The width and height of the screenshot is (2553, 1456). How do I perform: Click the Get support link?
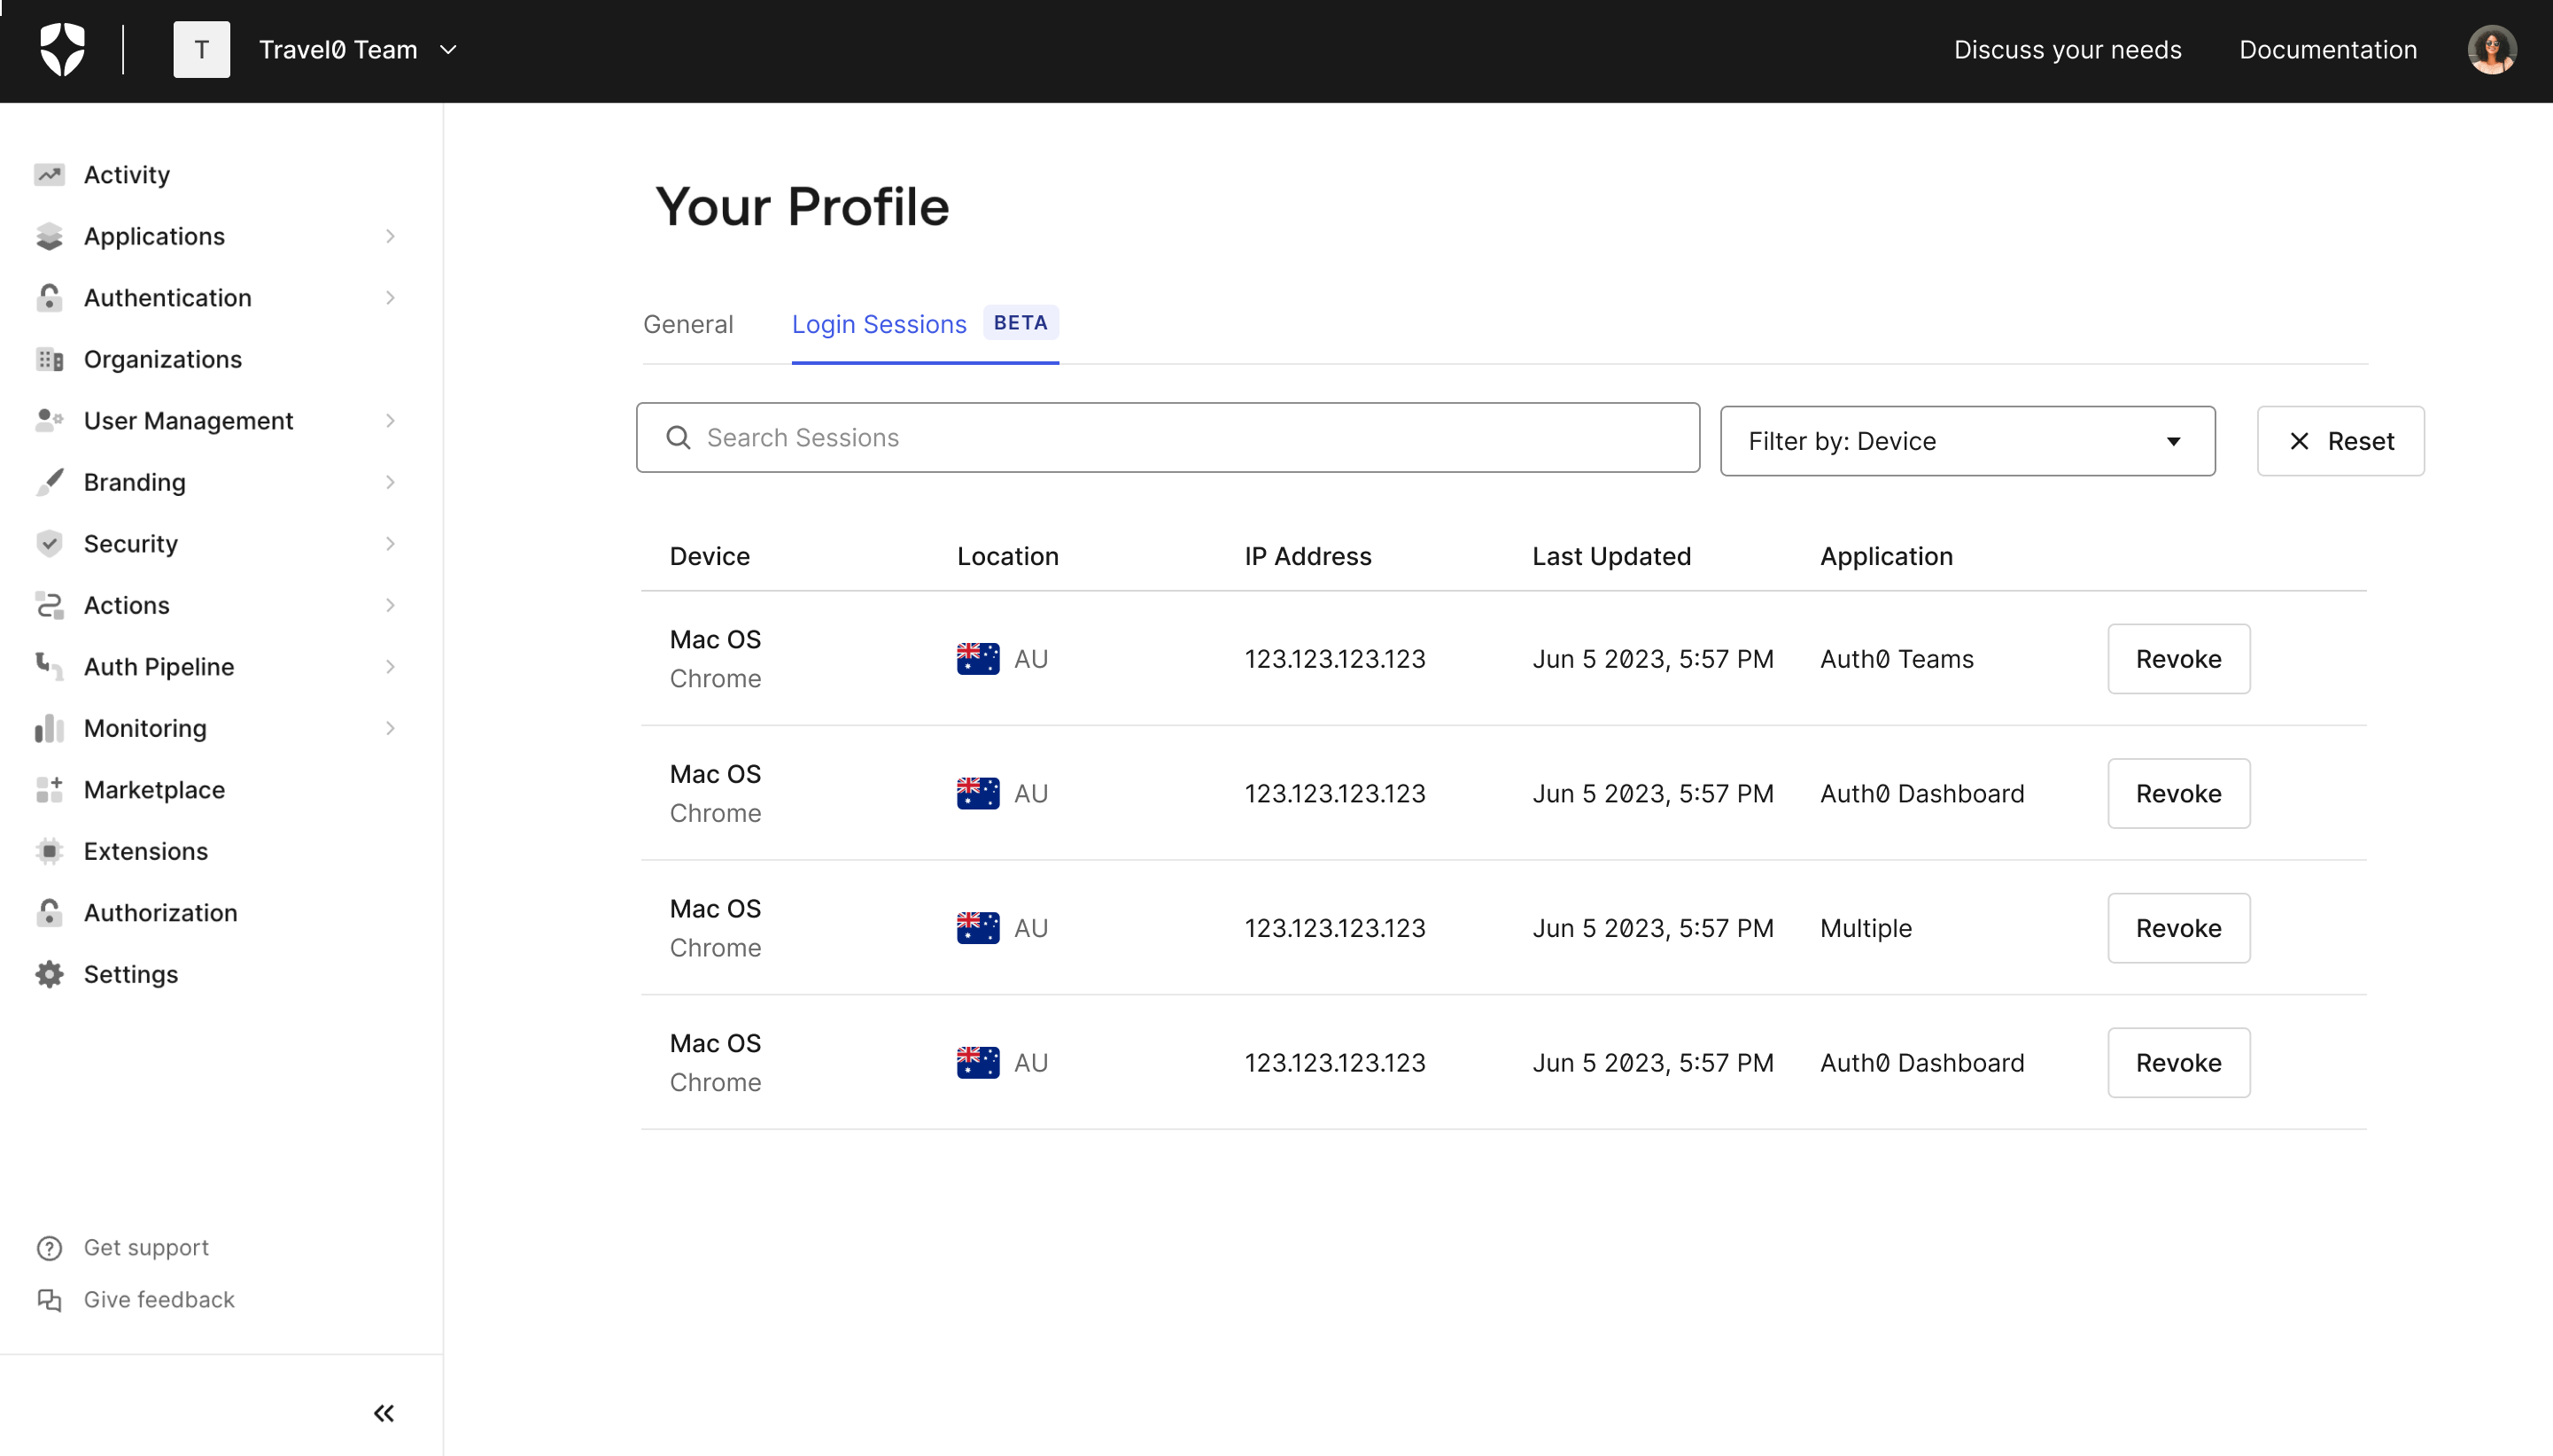pyautogui.click(x=145, y=1248)
